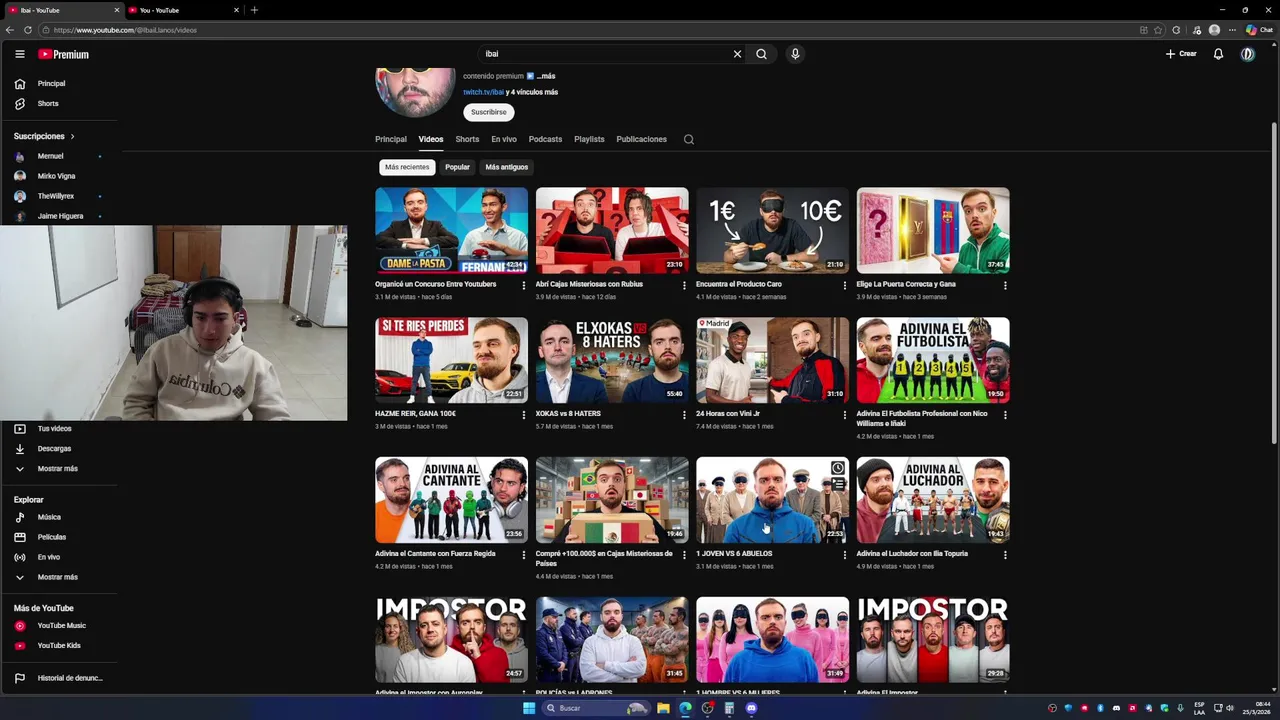Image resolution: width=1280 pixels, height=720 pixels.
Task: Bookmark the page with the star icon
Action: click(x=1158, y=30)
